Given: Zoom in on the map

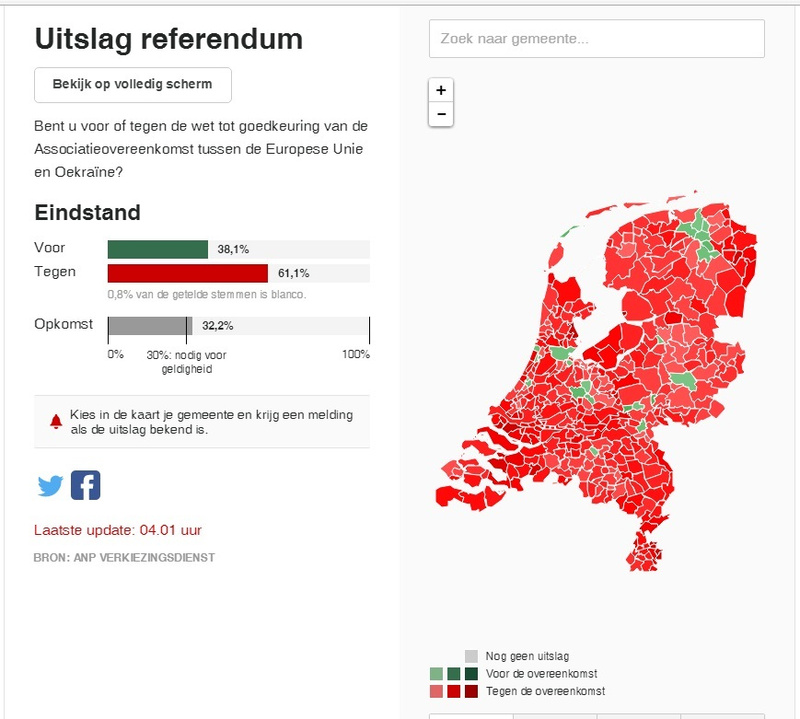Looking at the screenshot, I should pos(441,90).
